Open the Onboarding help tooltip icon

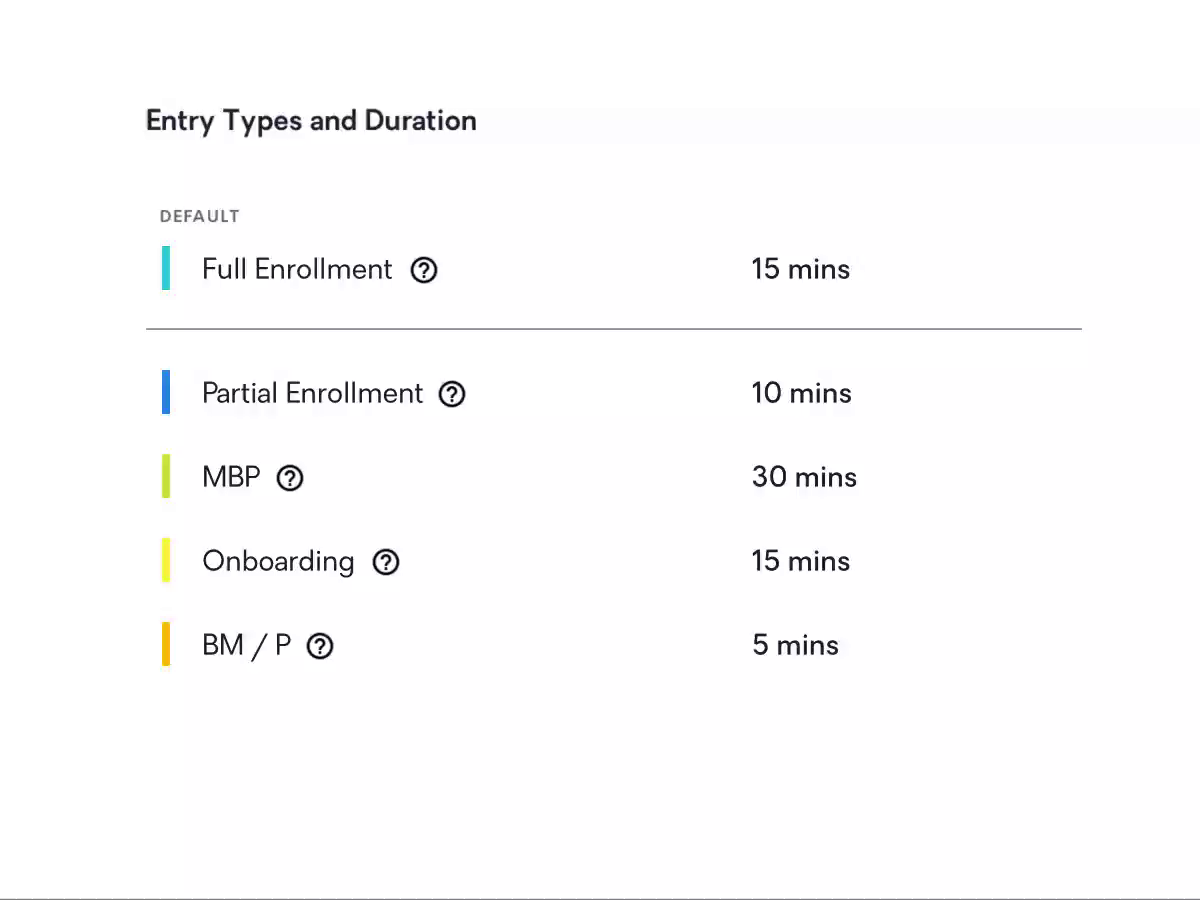coord(385,562)
